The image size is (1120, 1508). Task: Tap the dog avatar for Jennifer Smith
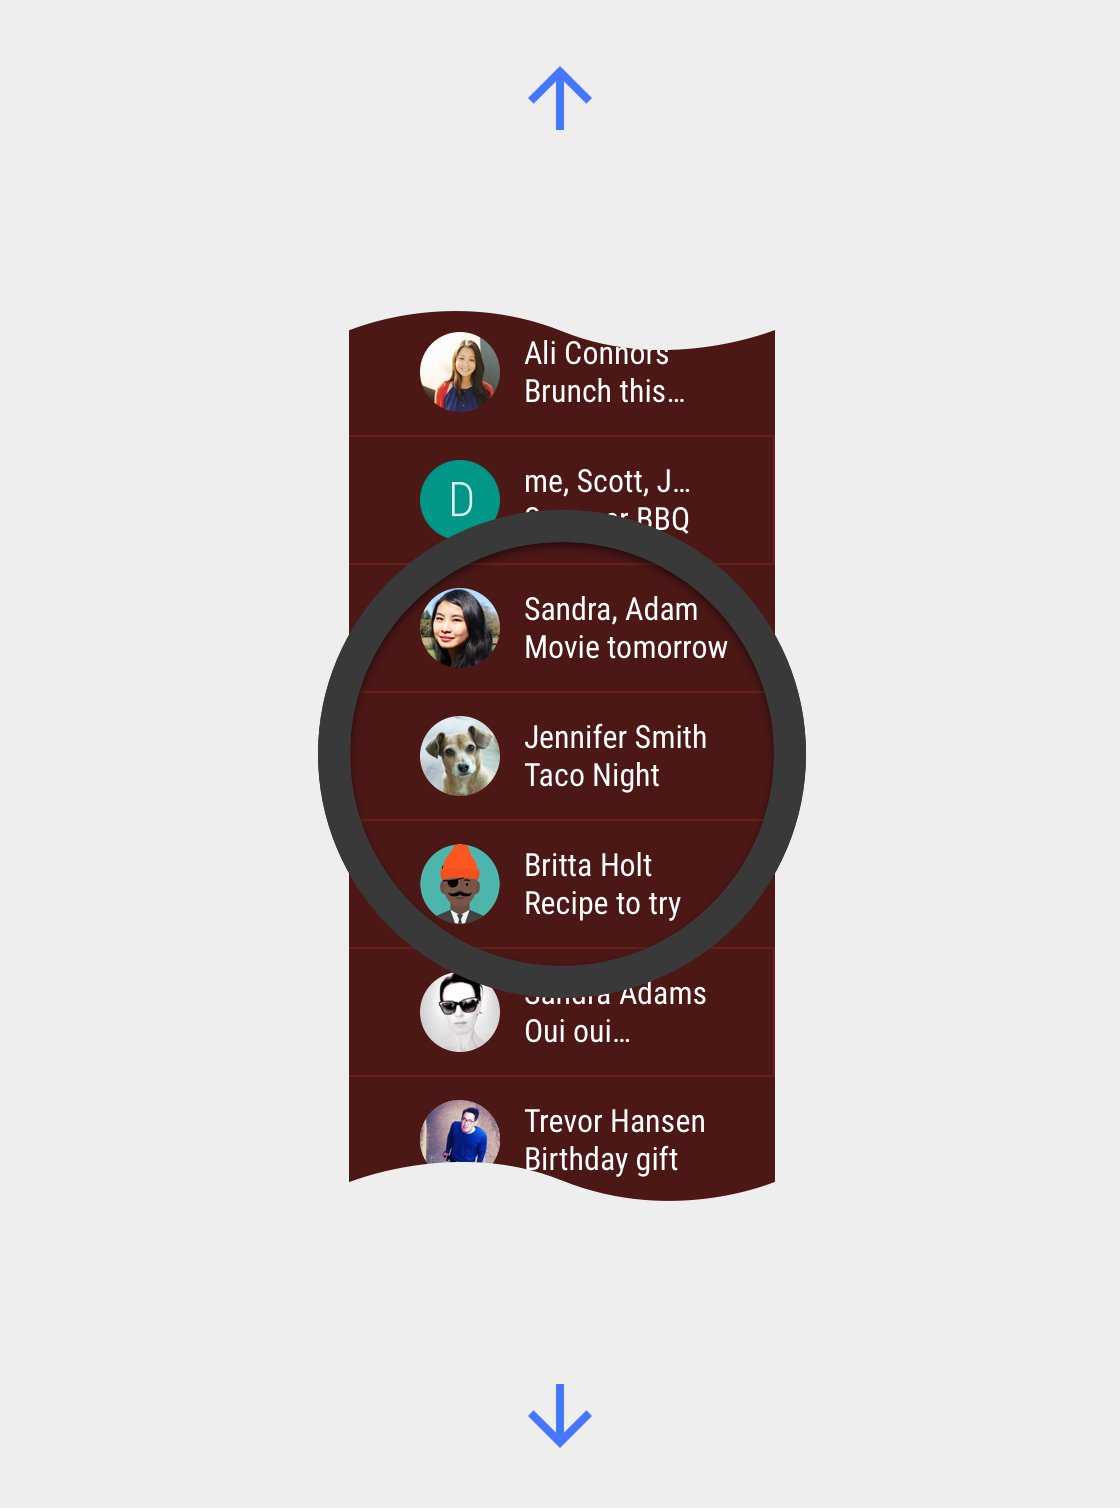[460, 756]
